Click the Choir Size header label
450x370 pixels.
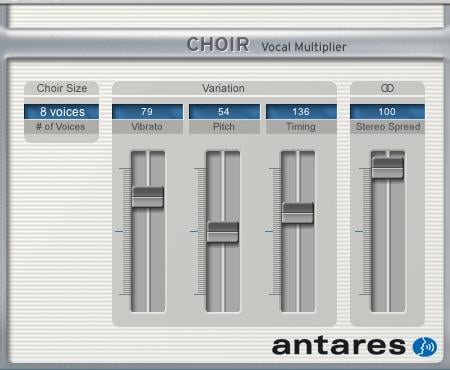pos(62,88)
